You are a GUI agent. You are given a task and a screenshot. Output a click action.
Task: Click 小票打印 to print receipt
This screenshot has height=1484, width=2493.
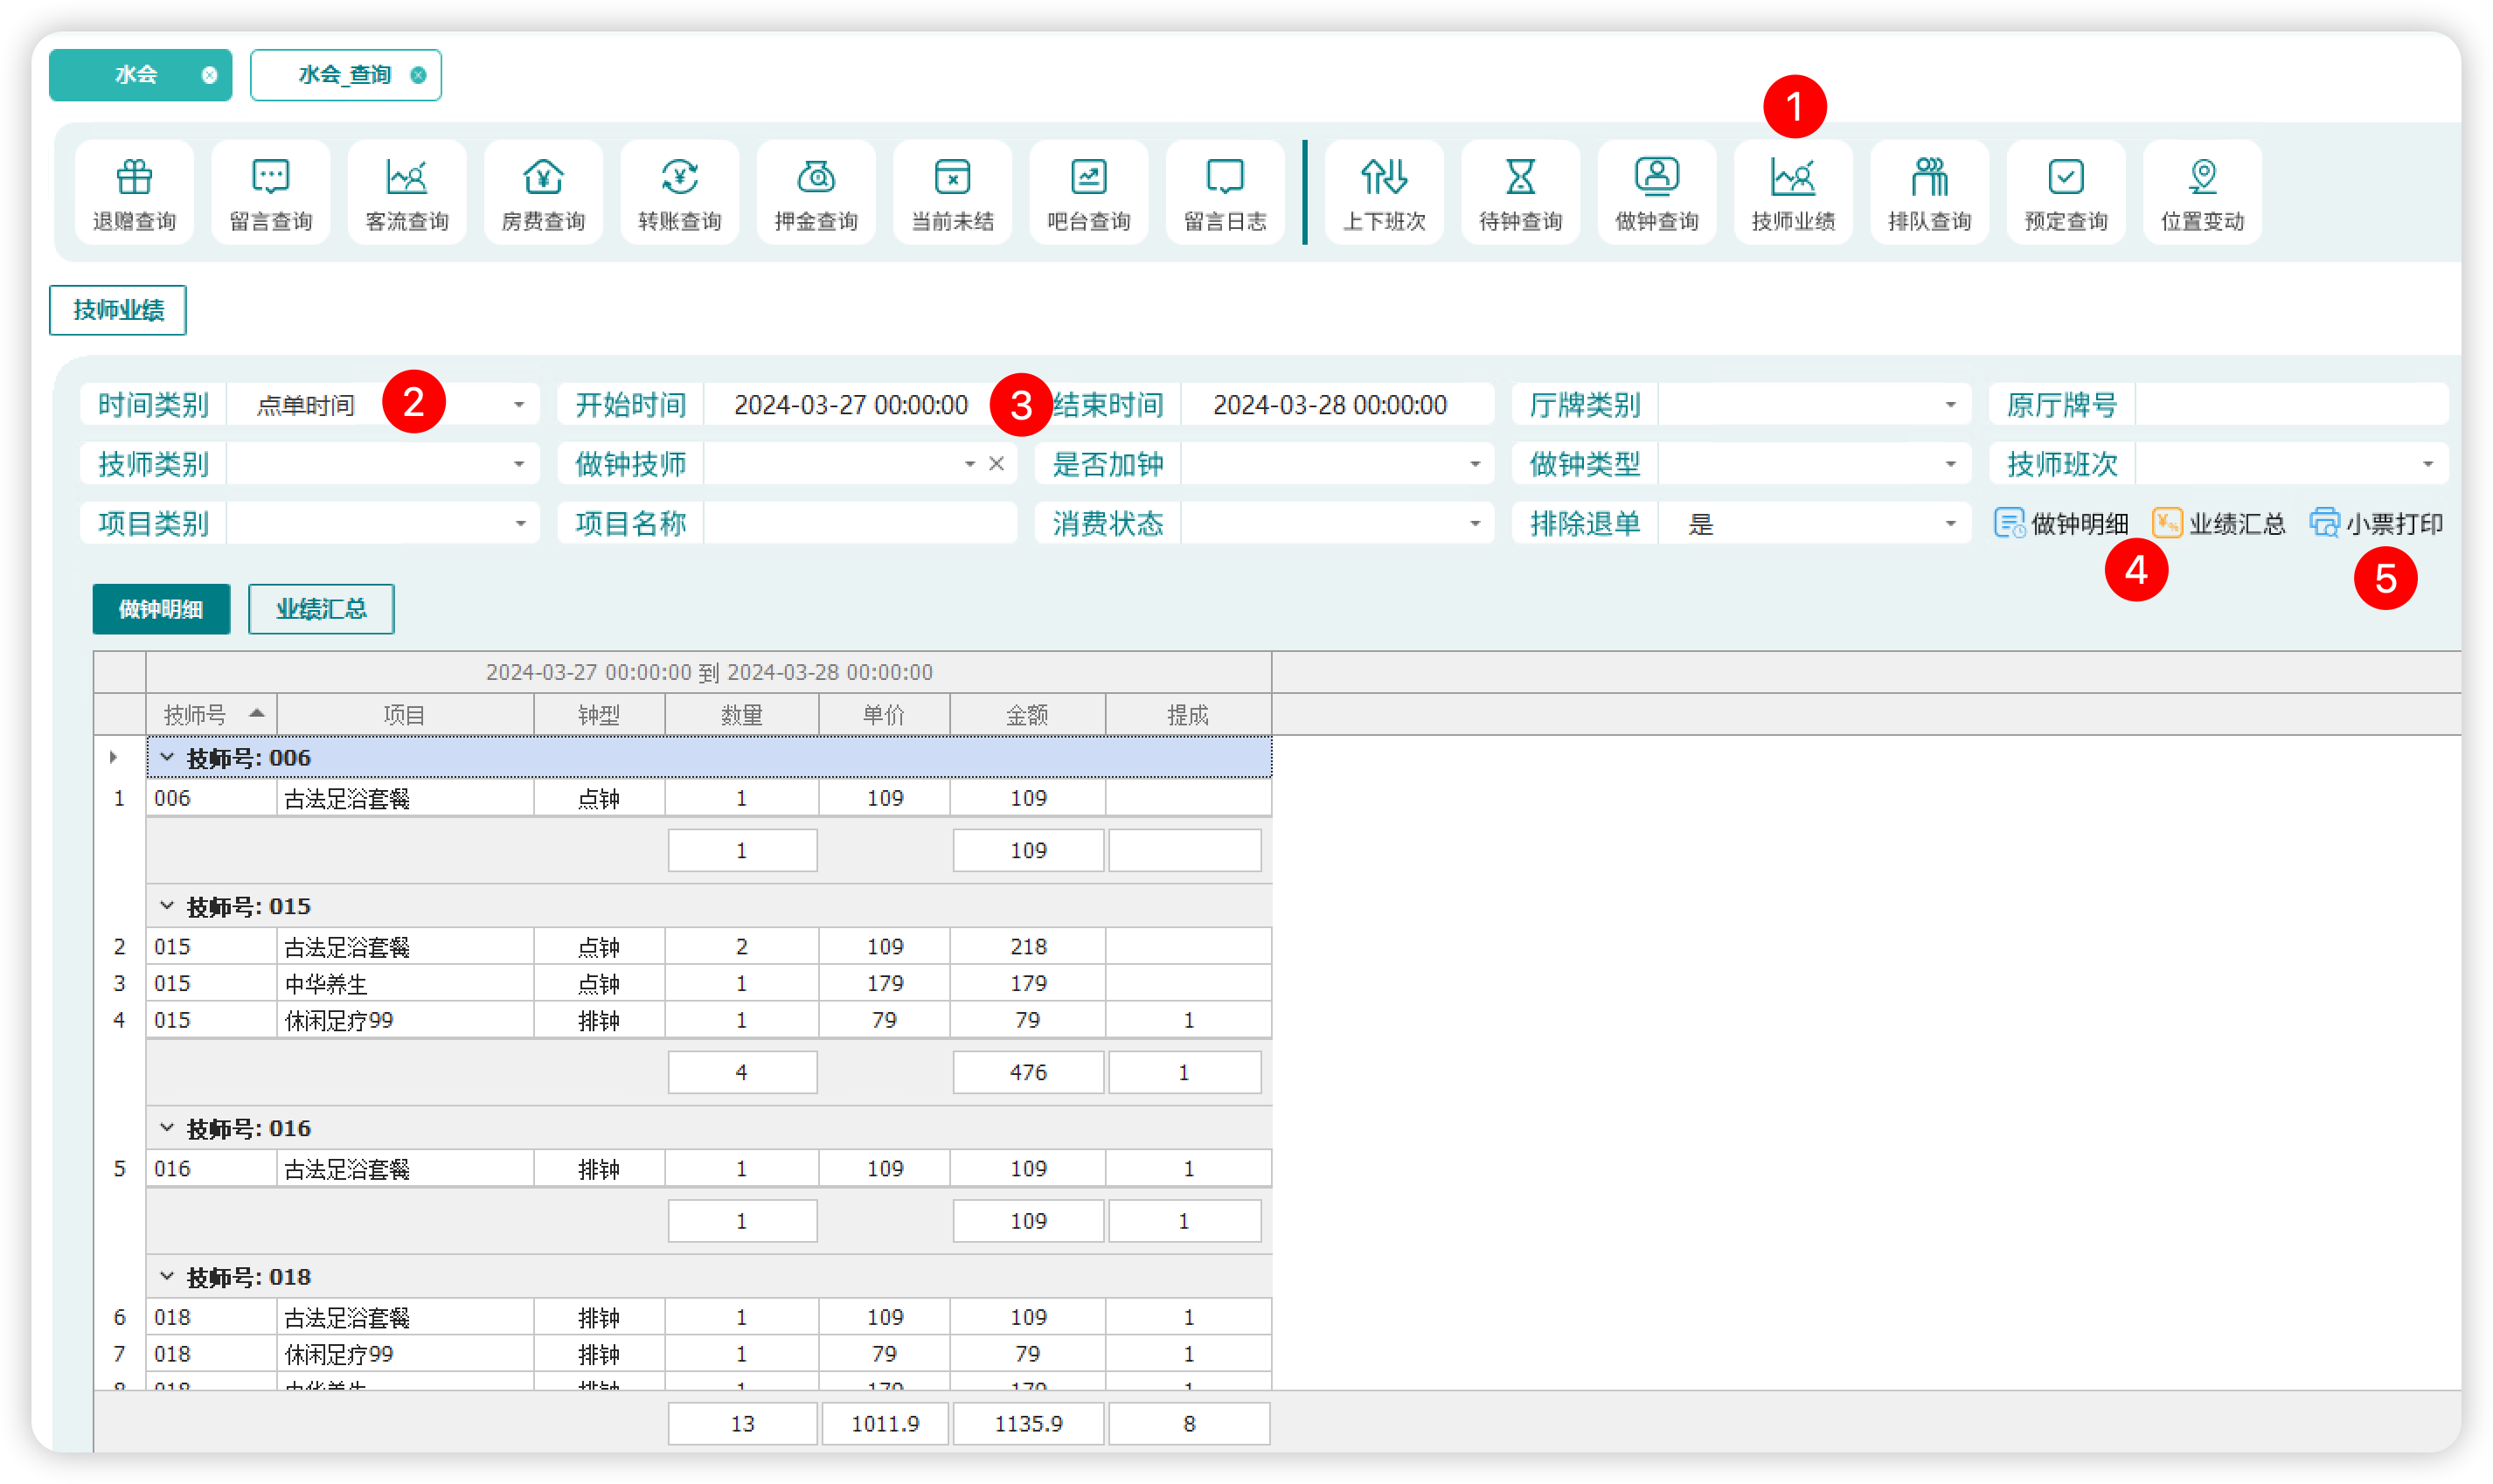[2376, 524]
